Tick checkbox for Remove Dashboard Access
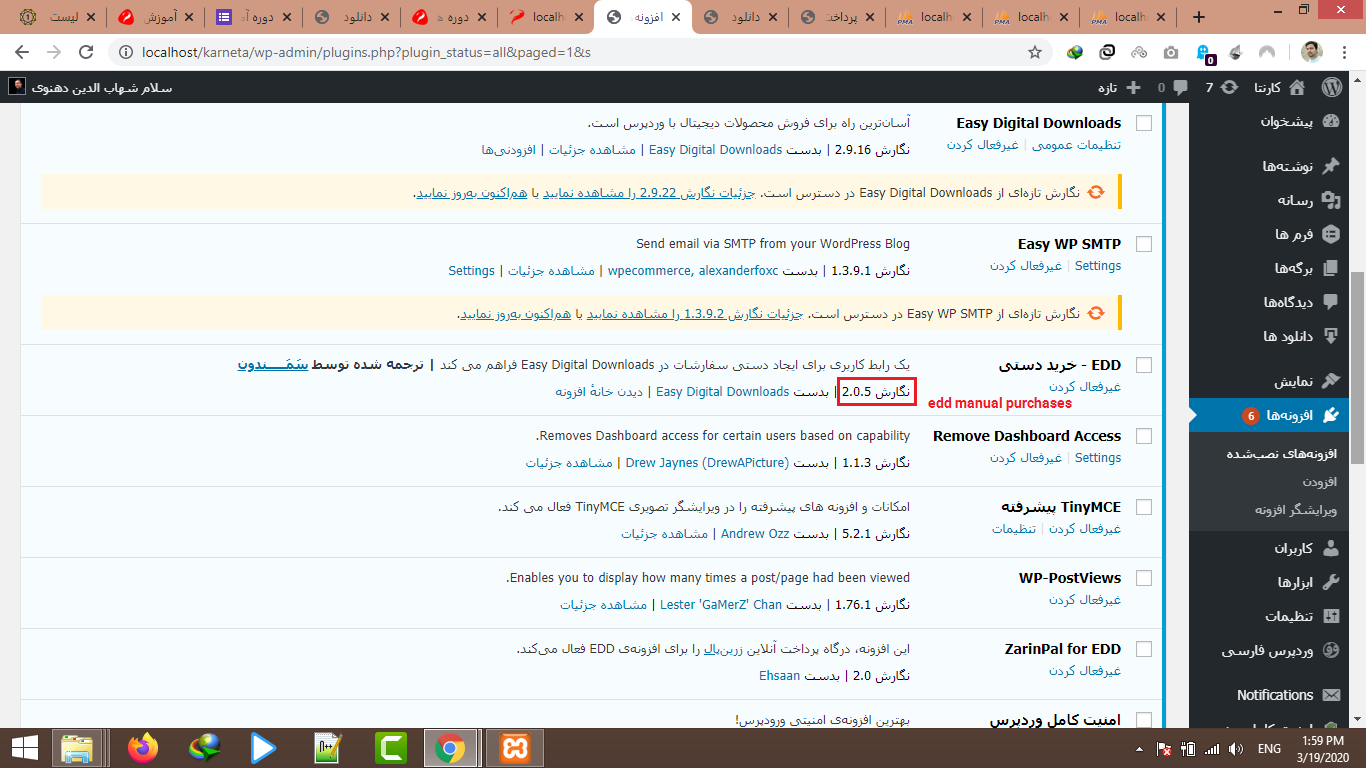1366x768 pixels. (1143, 436)
